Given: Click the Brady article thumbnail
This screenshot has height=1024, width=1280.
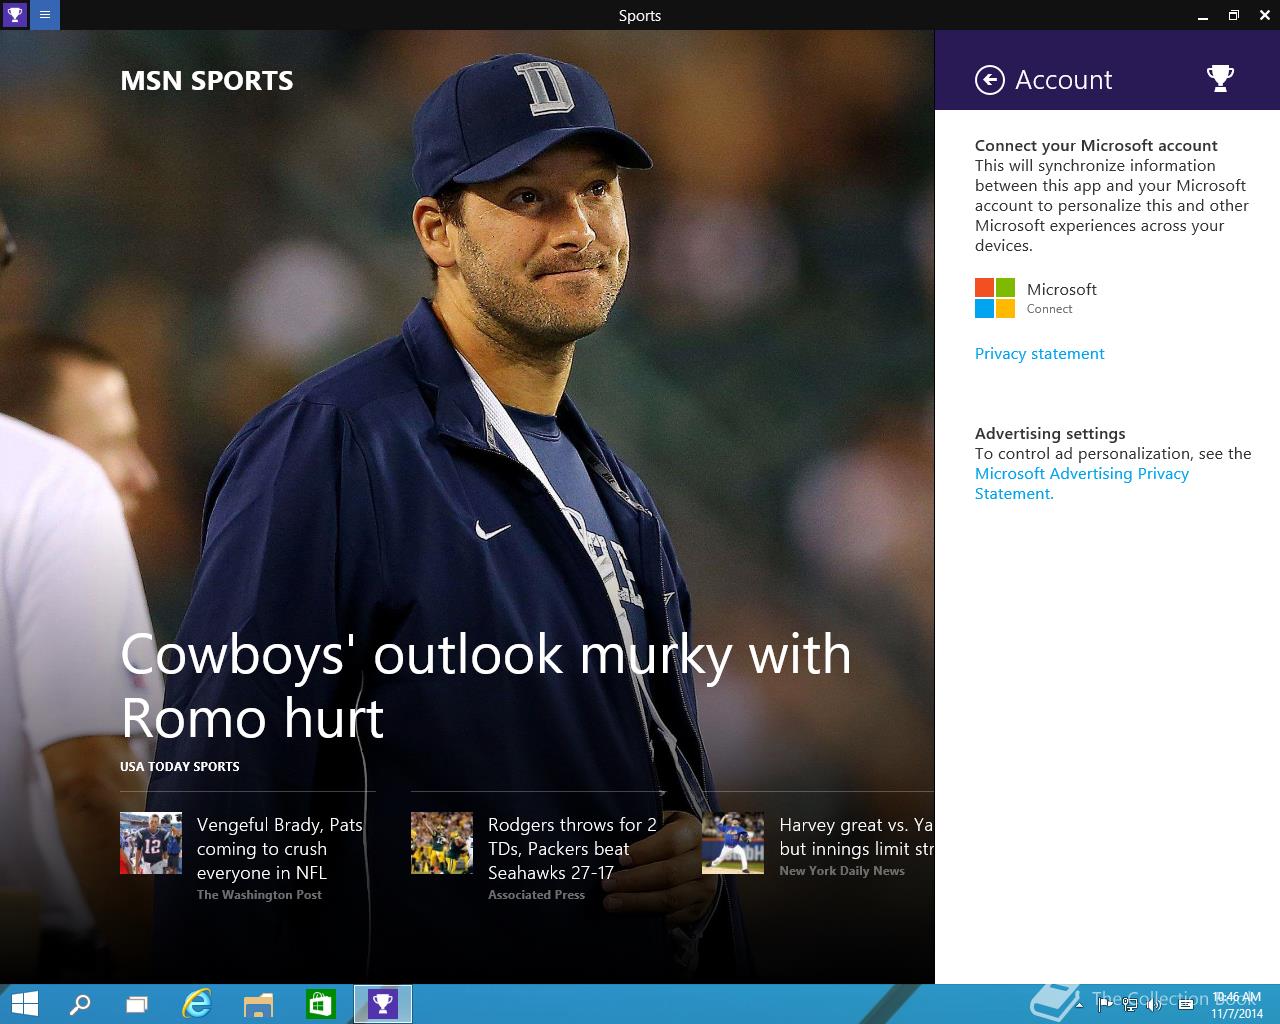Looking at the screenshot, I should pyautogui.click(x=151, y=843).
